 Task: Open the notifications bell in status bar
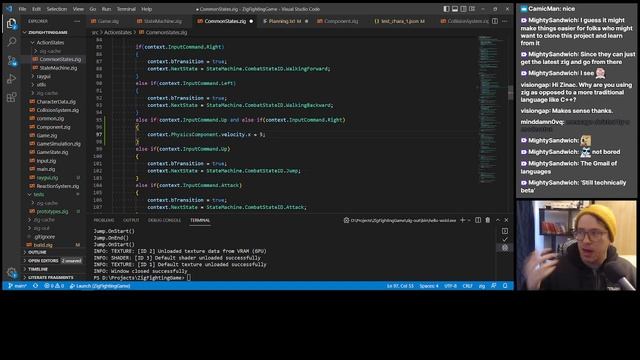tap(505, 286)
